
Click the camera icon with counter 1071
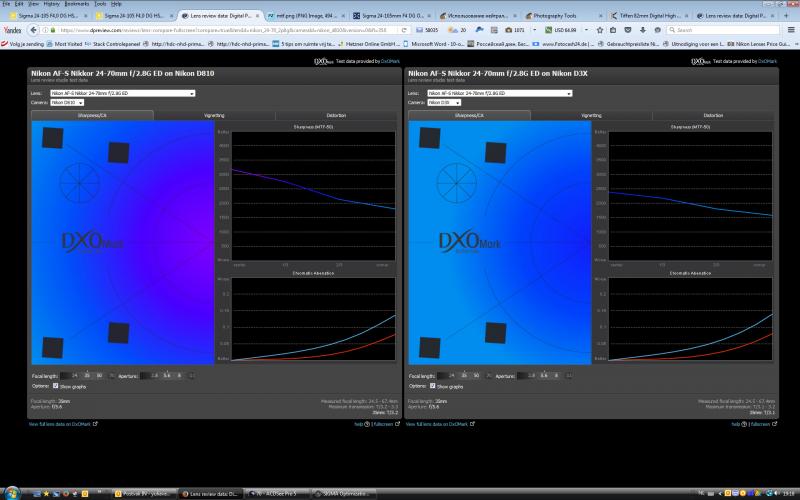click(514, 30)
